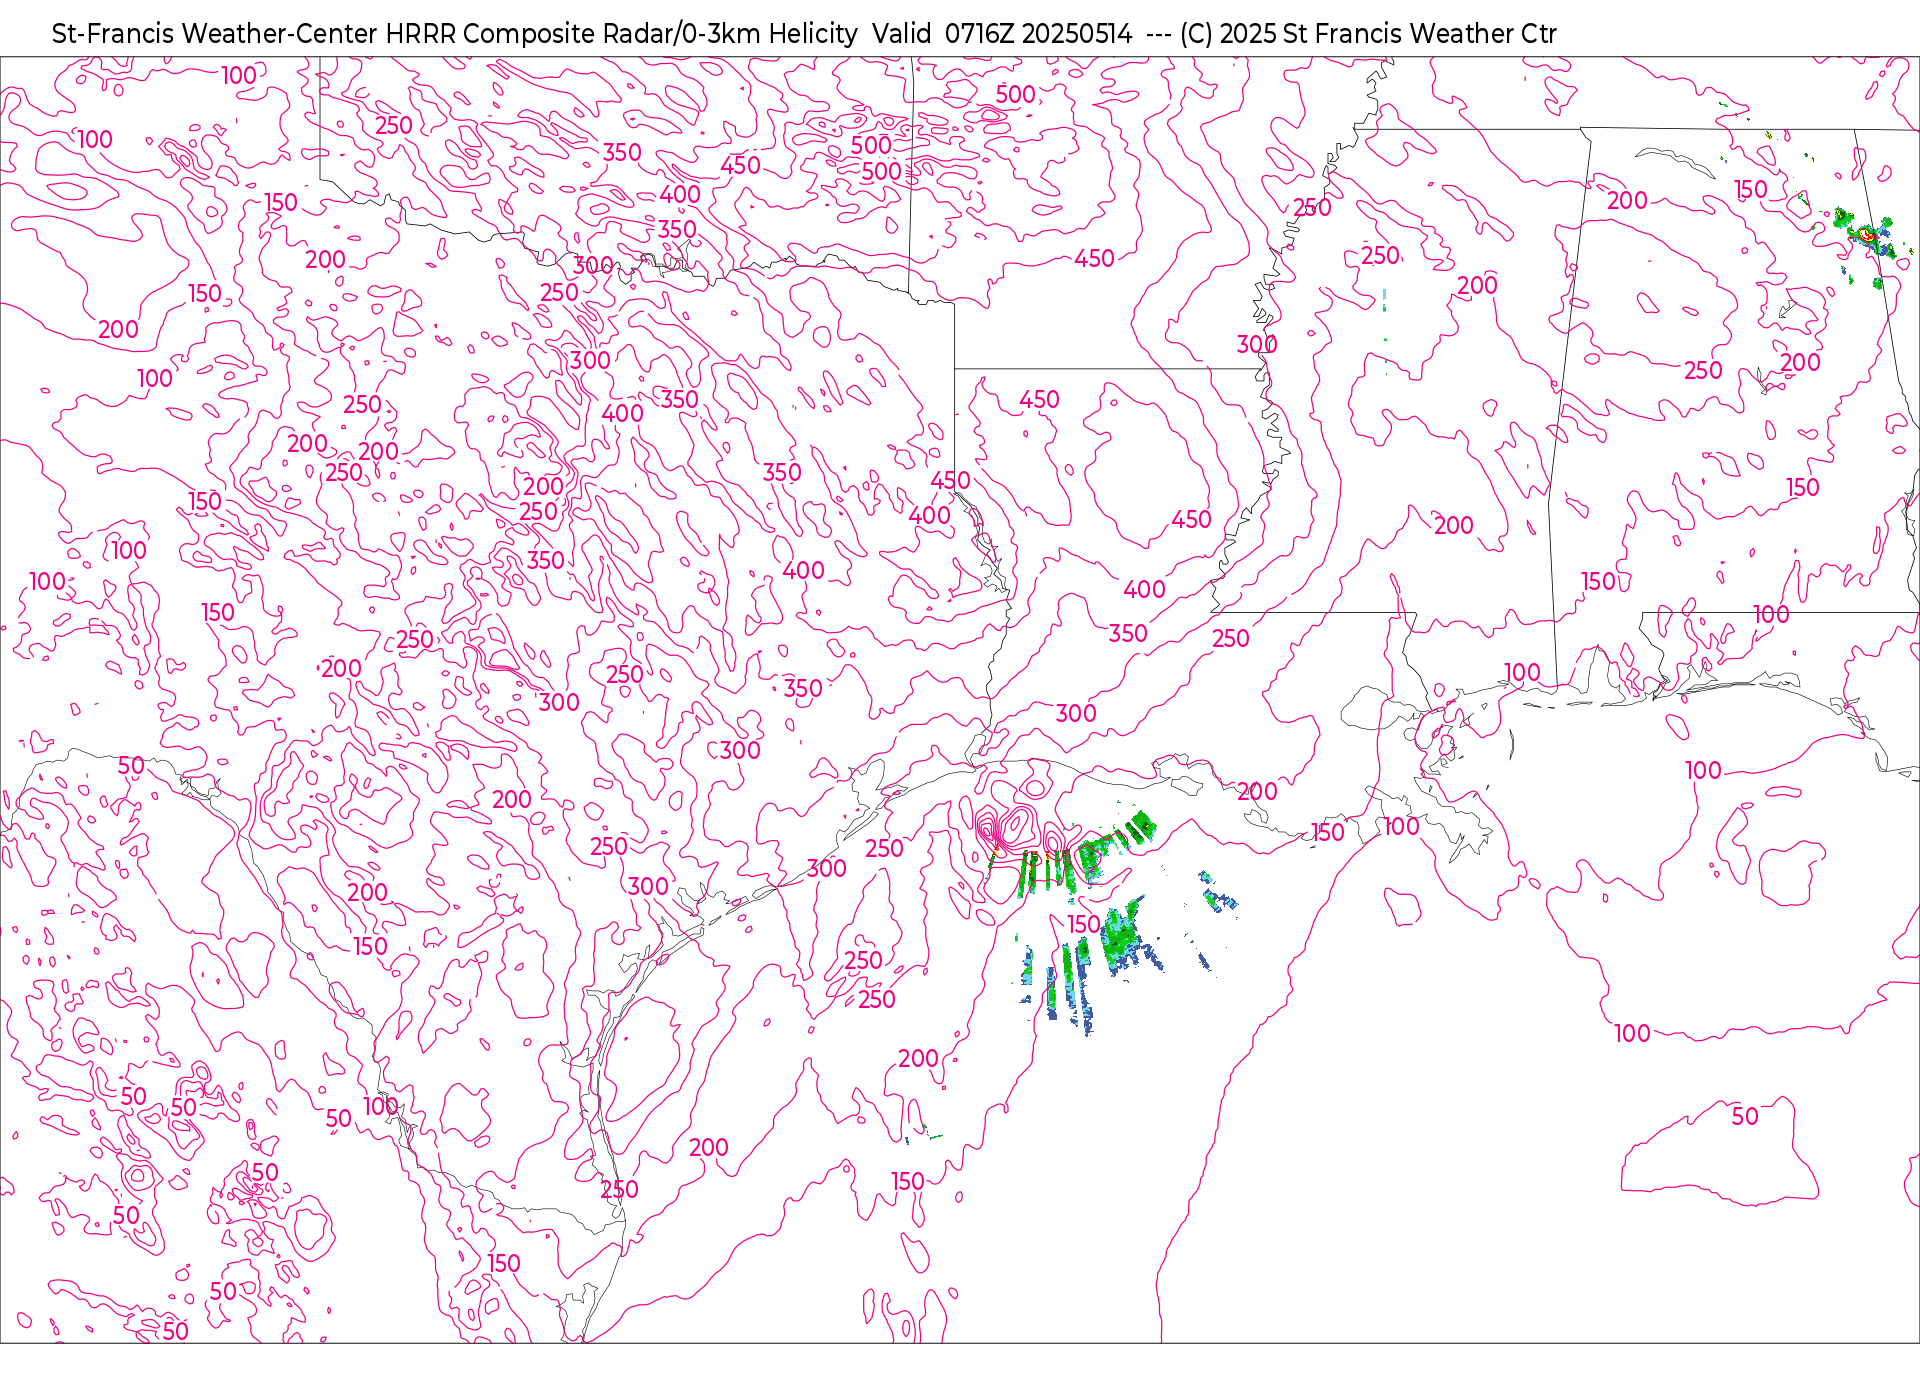The height and width of the screenshot is (1400, 1920).
Task: Click the red-cored radar echo in northeast corner
Action: click(x=1865, y=234)
